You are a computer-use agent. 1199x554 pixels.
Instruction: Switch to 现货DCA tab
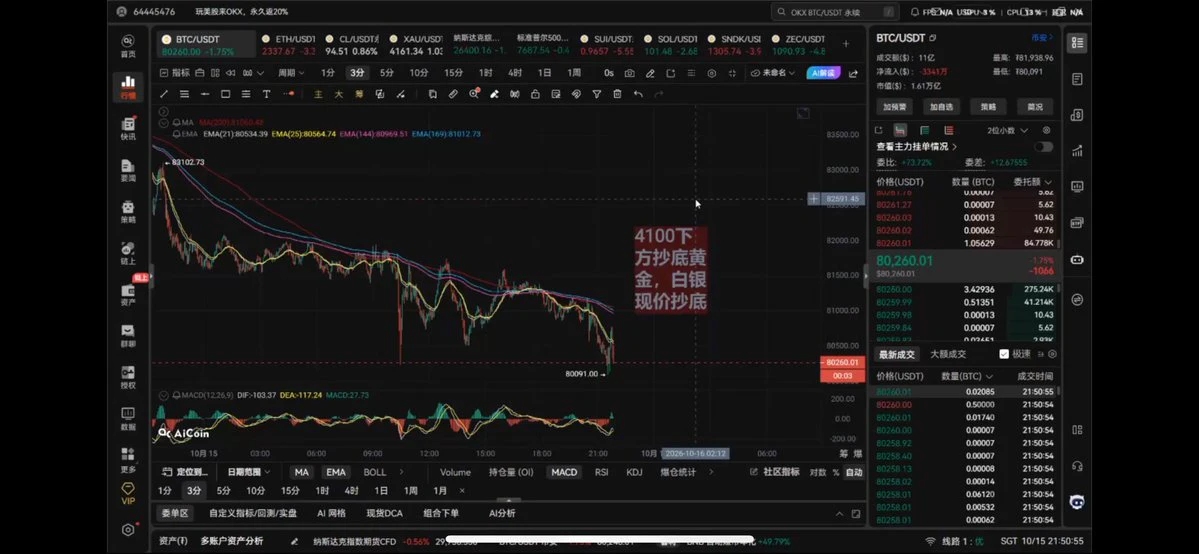384,513
